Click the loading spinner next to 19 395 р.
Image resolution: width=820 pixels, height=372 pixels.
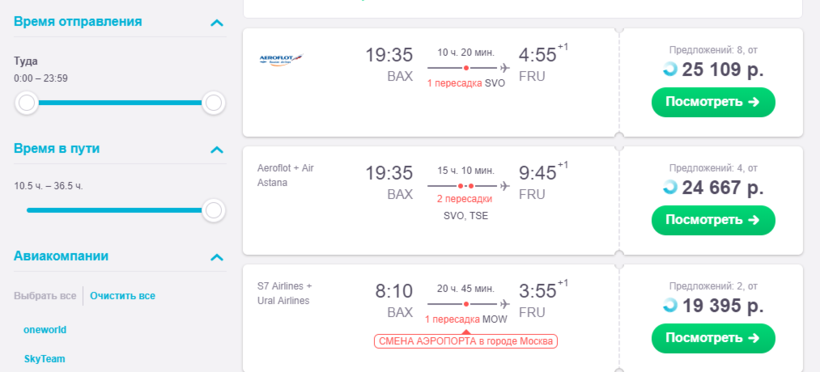(x=670, y=305)
